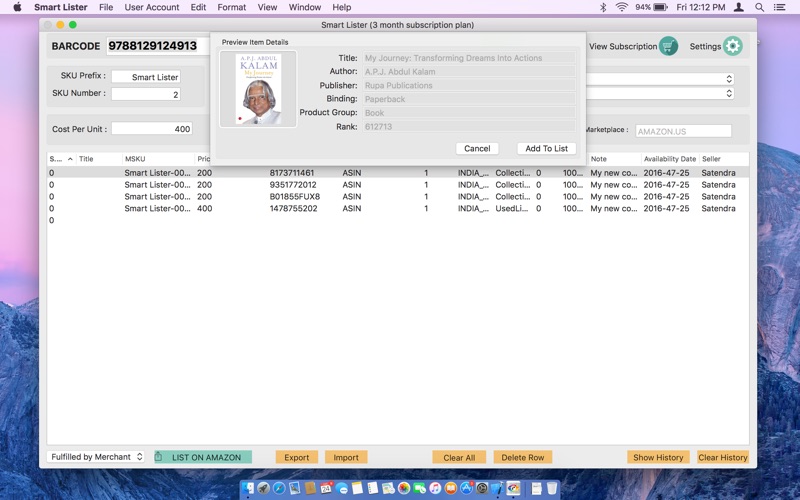Open the Window menu
Image resolution: width=800 pixels, height=500 pixels.
305,7
